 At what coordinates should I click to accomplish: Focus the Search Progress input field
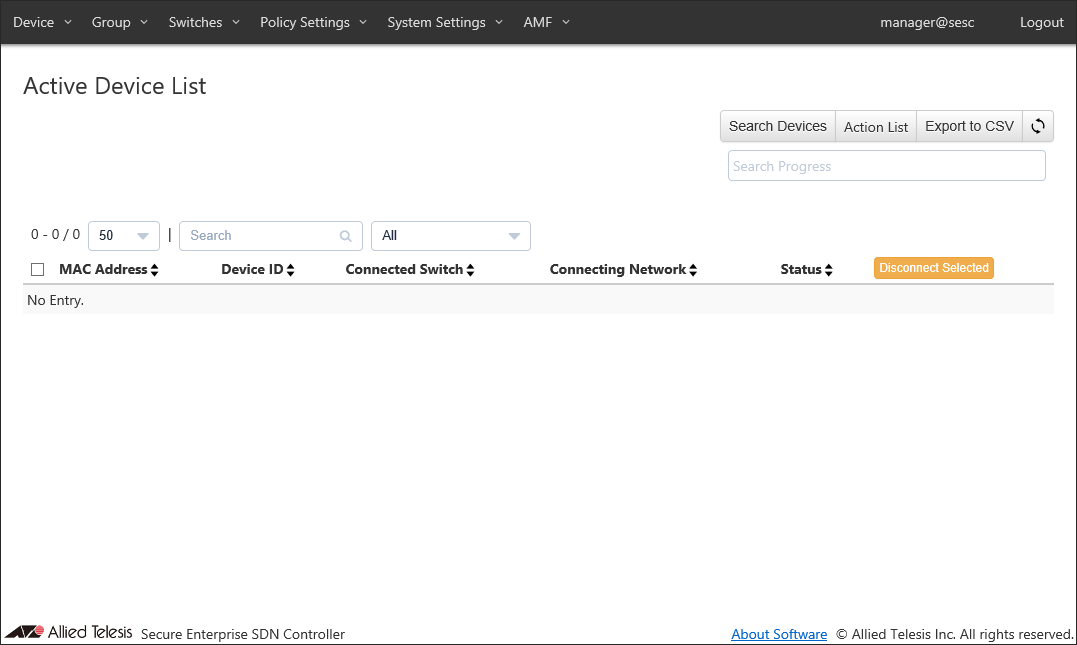(x=887, y=166)
